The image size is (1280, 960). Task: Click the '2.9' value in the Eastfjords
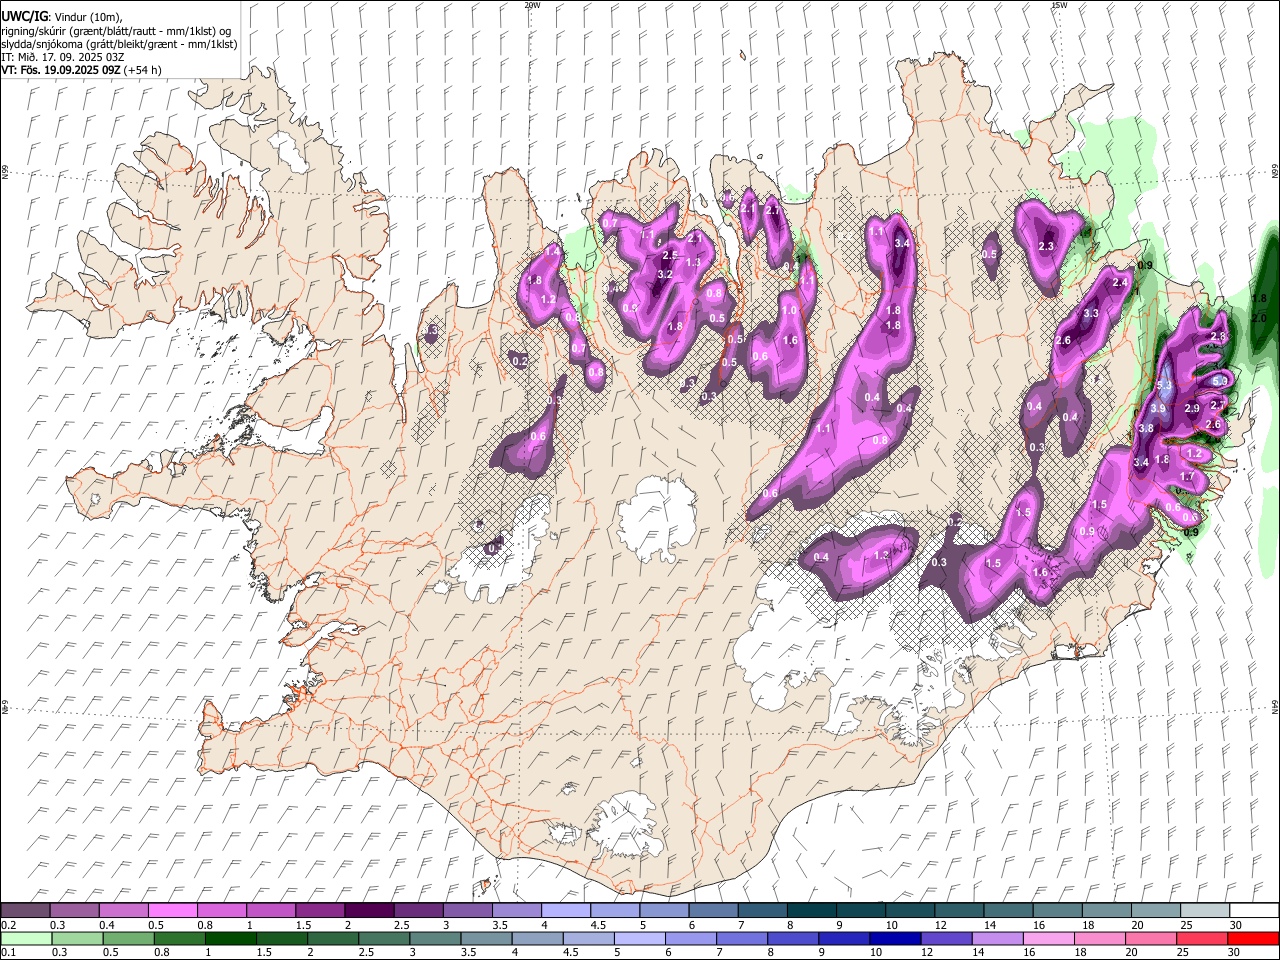[1192, 409]
